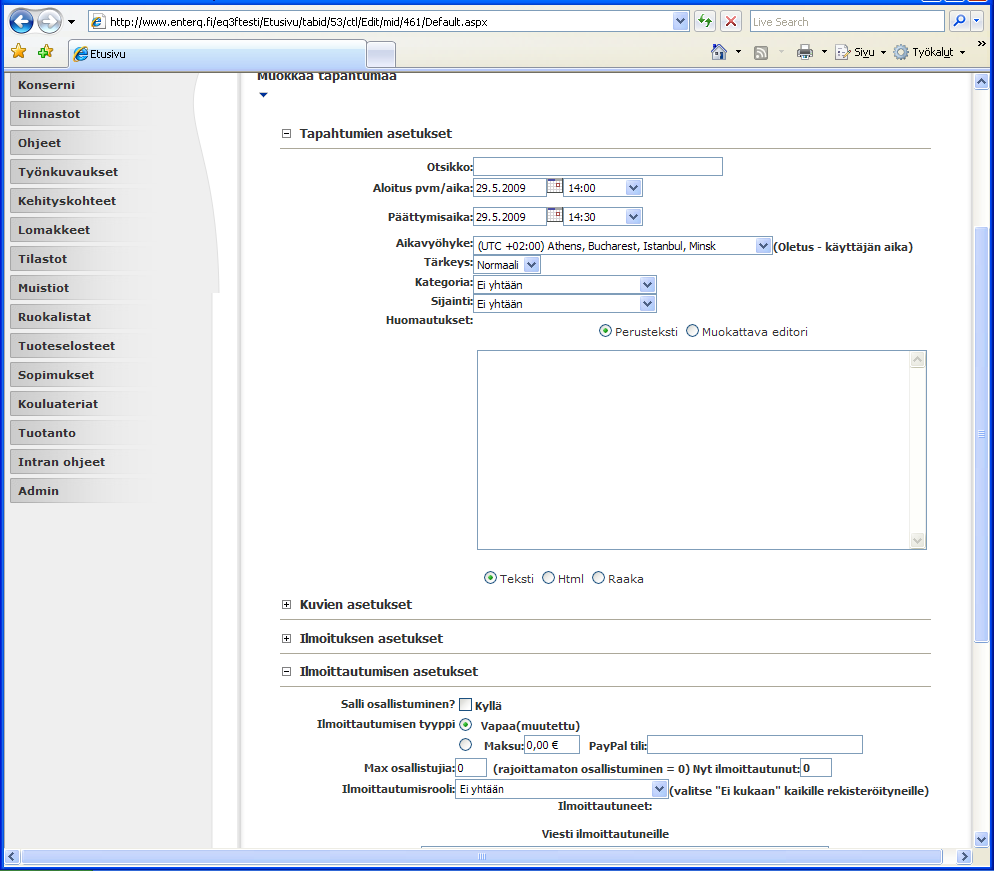994x871 pixels.
Task: Select the Muokattava editori radio button
Action: [692, 331]
